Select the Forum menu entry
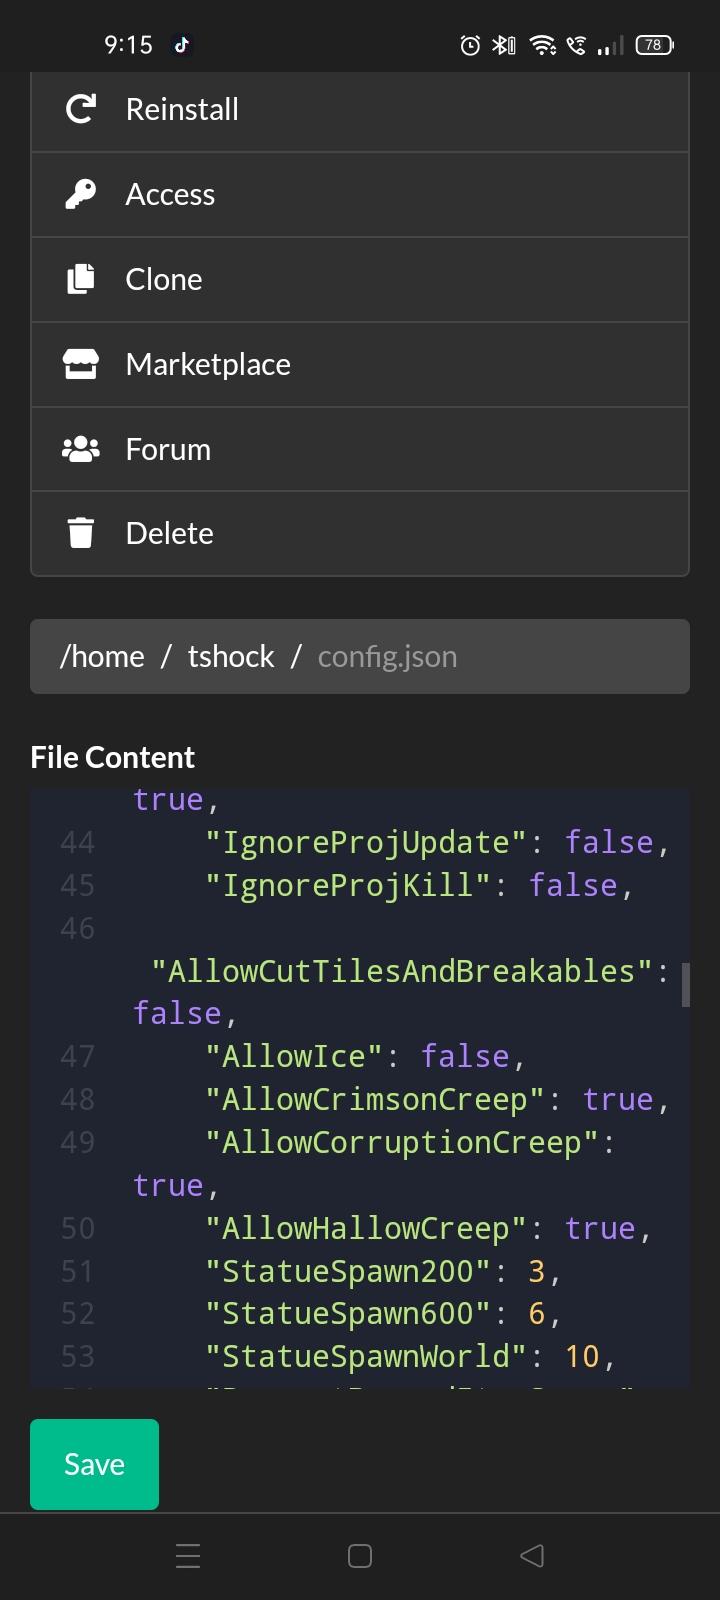This screenshot has width=720, height=1600. tap(168, 449)
